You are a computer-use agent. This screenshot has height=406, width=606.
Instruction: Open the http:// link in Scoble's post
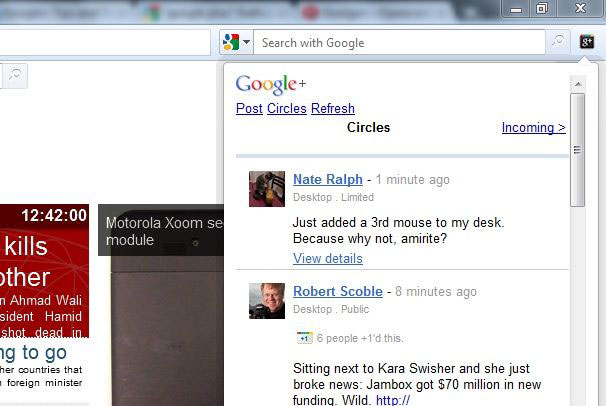coord(393,400)
